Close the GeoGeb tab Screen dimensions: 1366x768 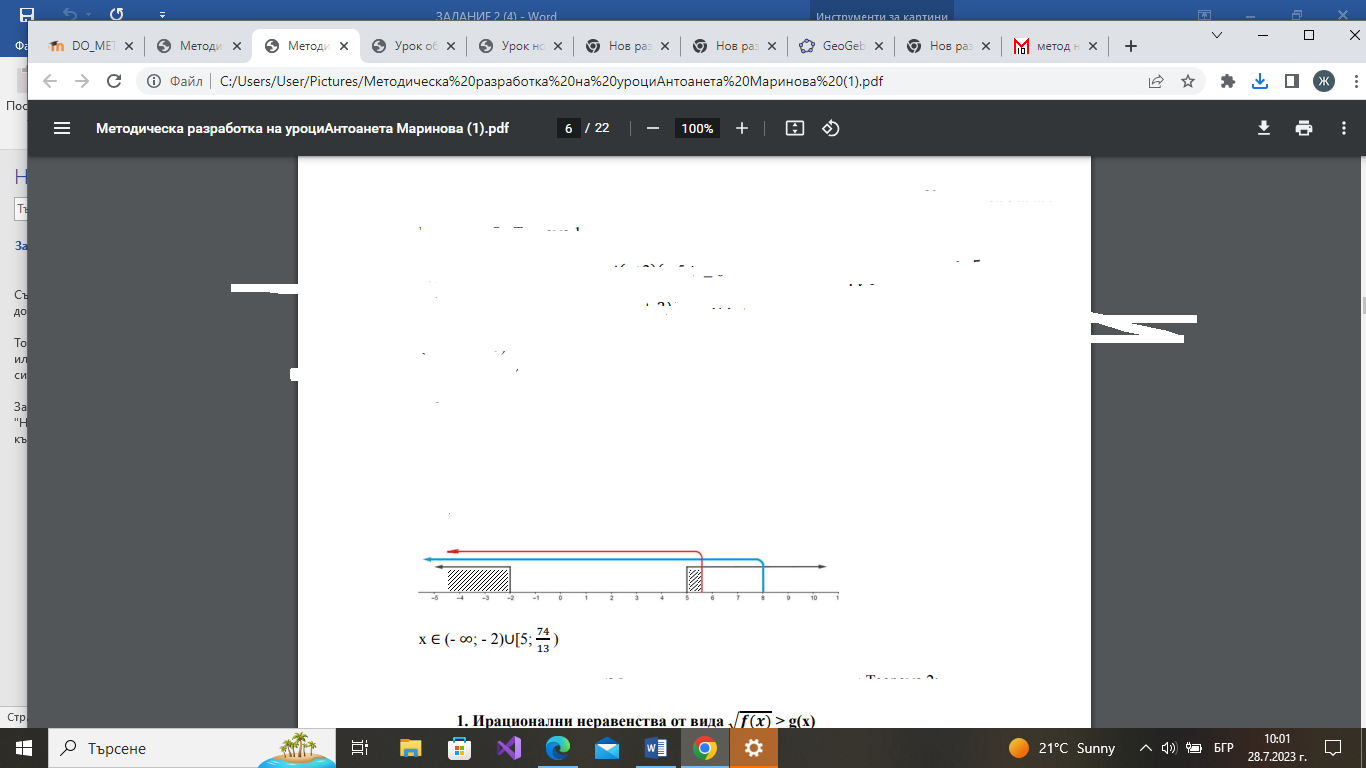pos(879,46)
